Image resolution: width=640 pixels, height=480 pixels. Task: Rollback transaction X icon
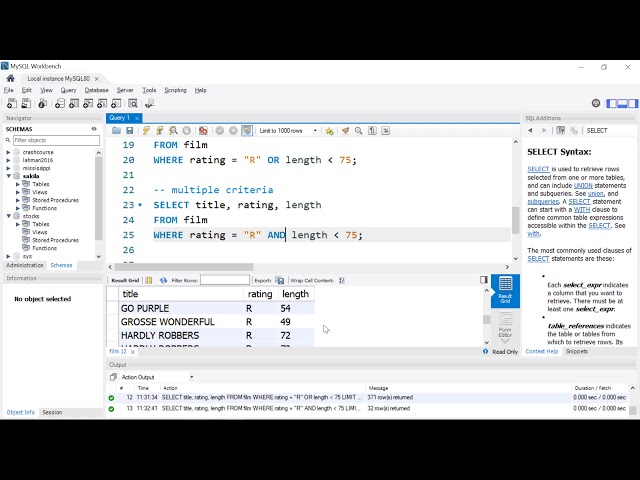click(x=233, y=131)
